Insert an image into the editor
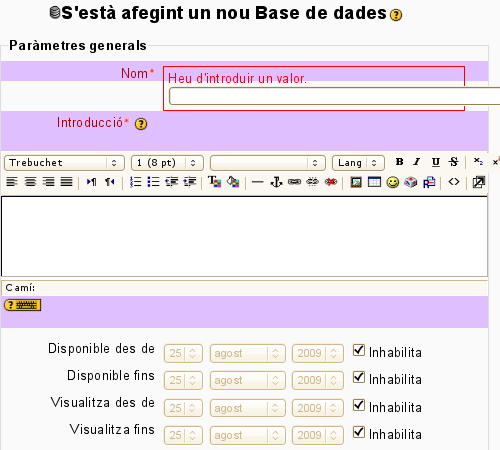Screen dimensions: 500x450 (x=356, y=182)
